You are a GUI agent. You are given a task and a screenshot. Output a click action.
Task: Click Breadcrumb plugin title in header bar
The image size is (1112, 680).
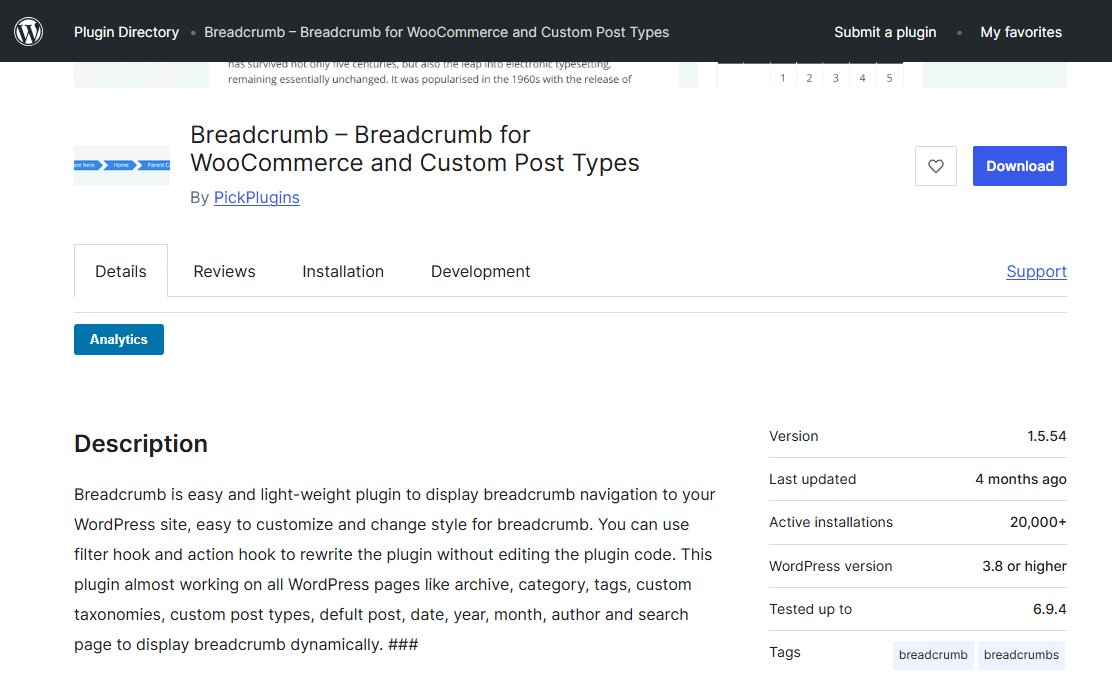(x=436, y=32)
